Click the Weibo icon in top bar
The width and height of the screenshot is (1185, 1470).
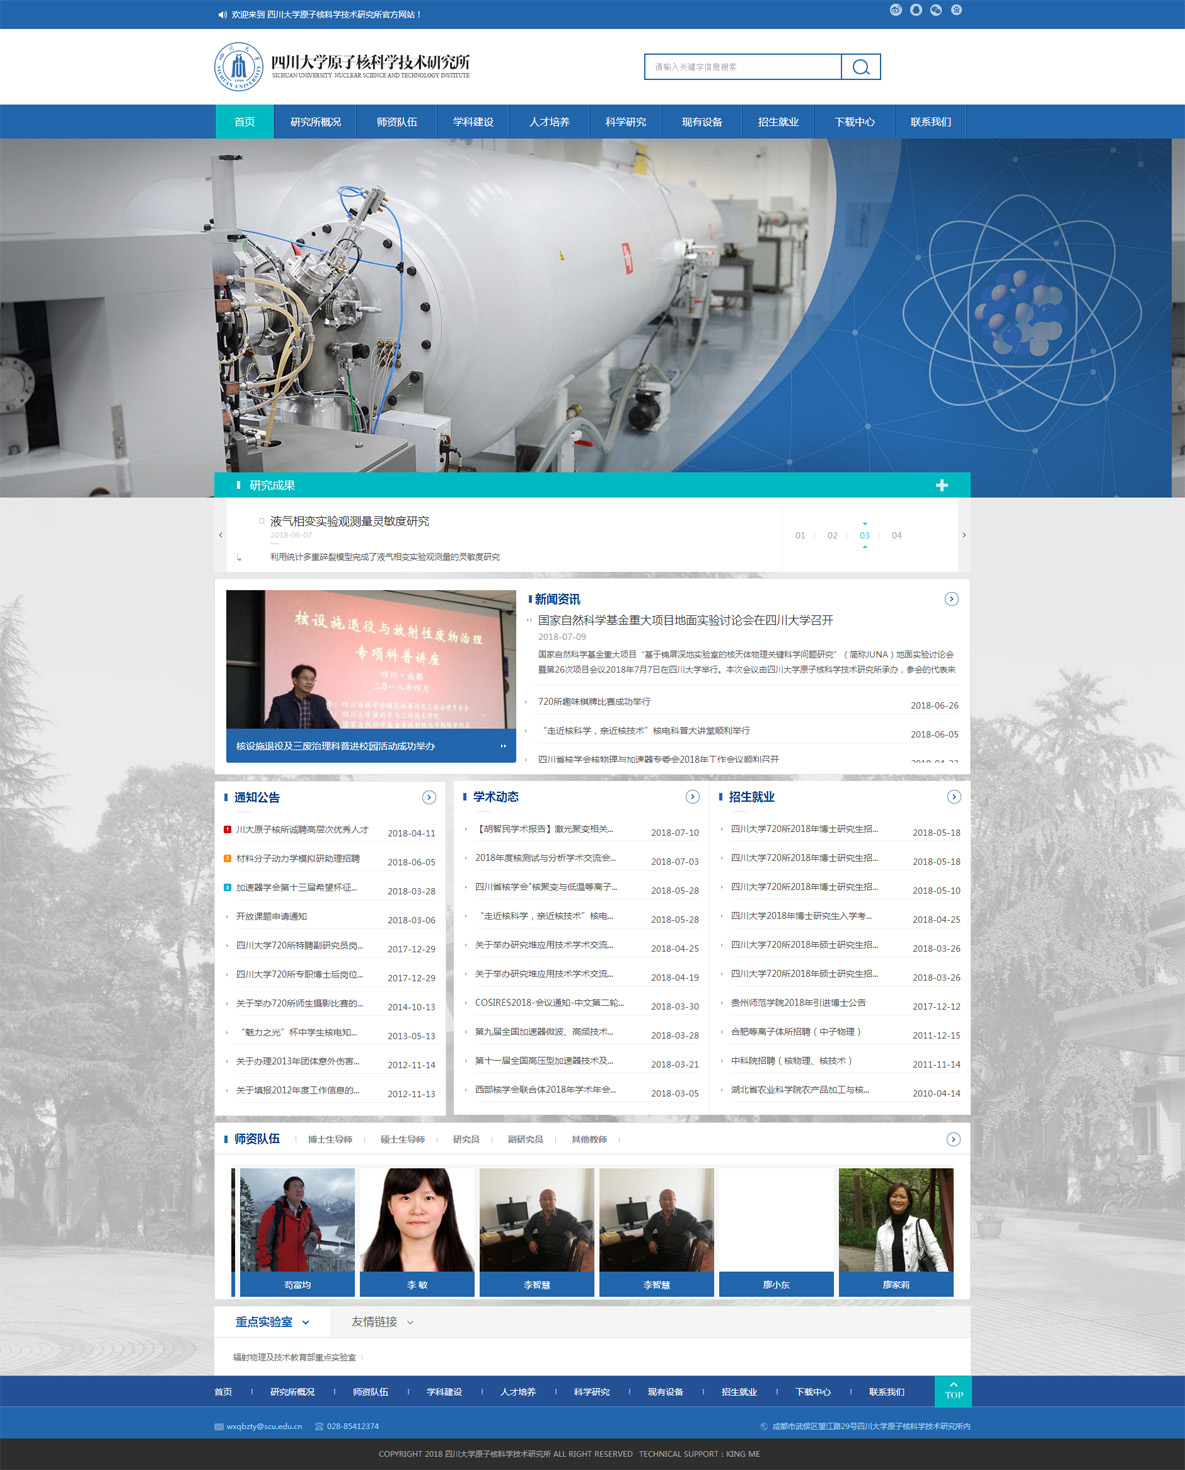point(895,10)
